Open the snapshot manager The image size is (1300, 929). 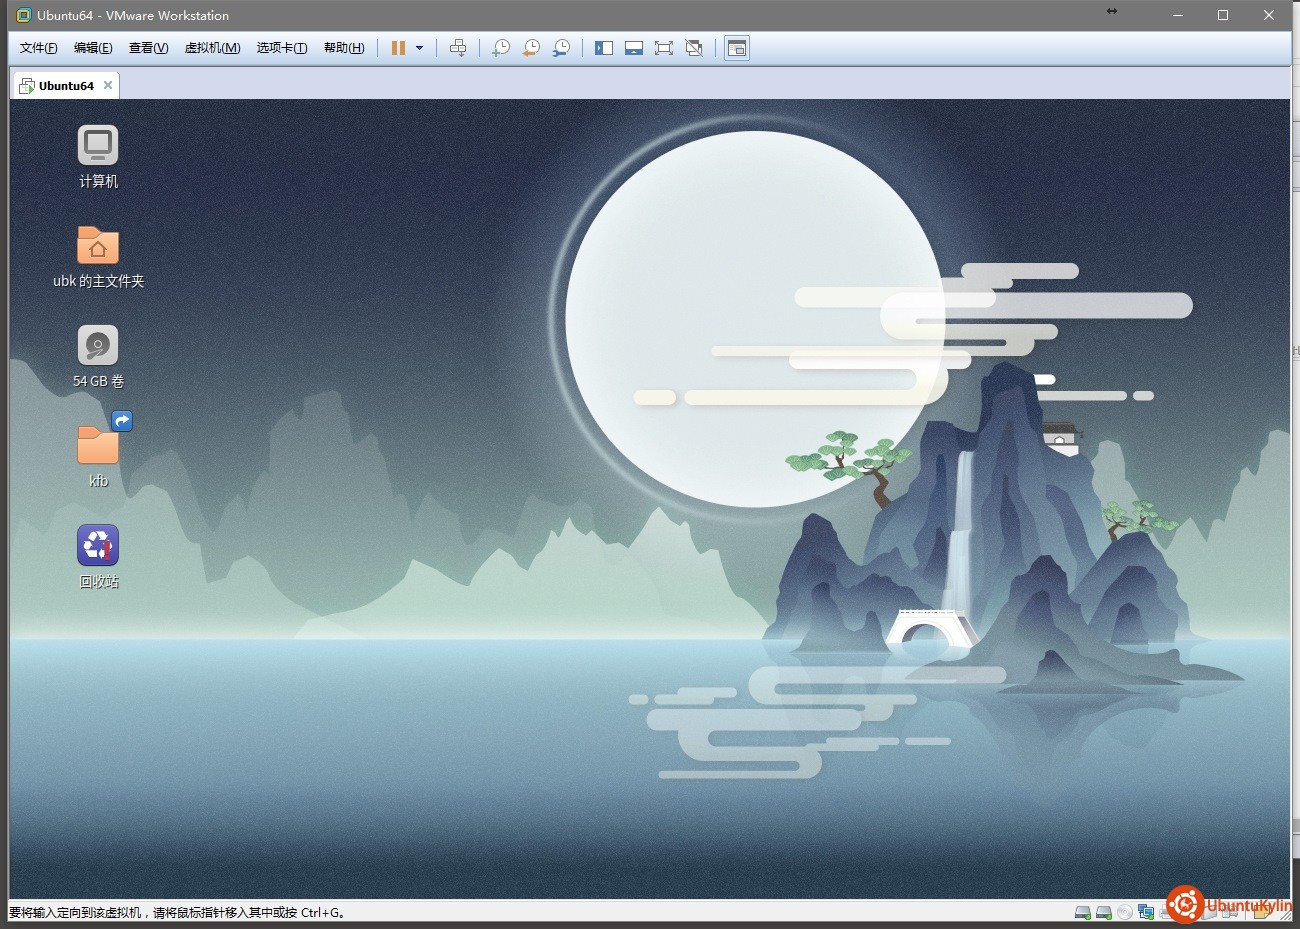point(562,48)
